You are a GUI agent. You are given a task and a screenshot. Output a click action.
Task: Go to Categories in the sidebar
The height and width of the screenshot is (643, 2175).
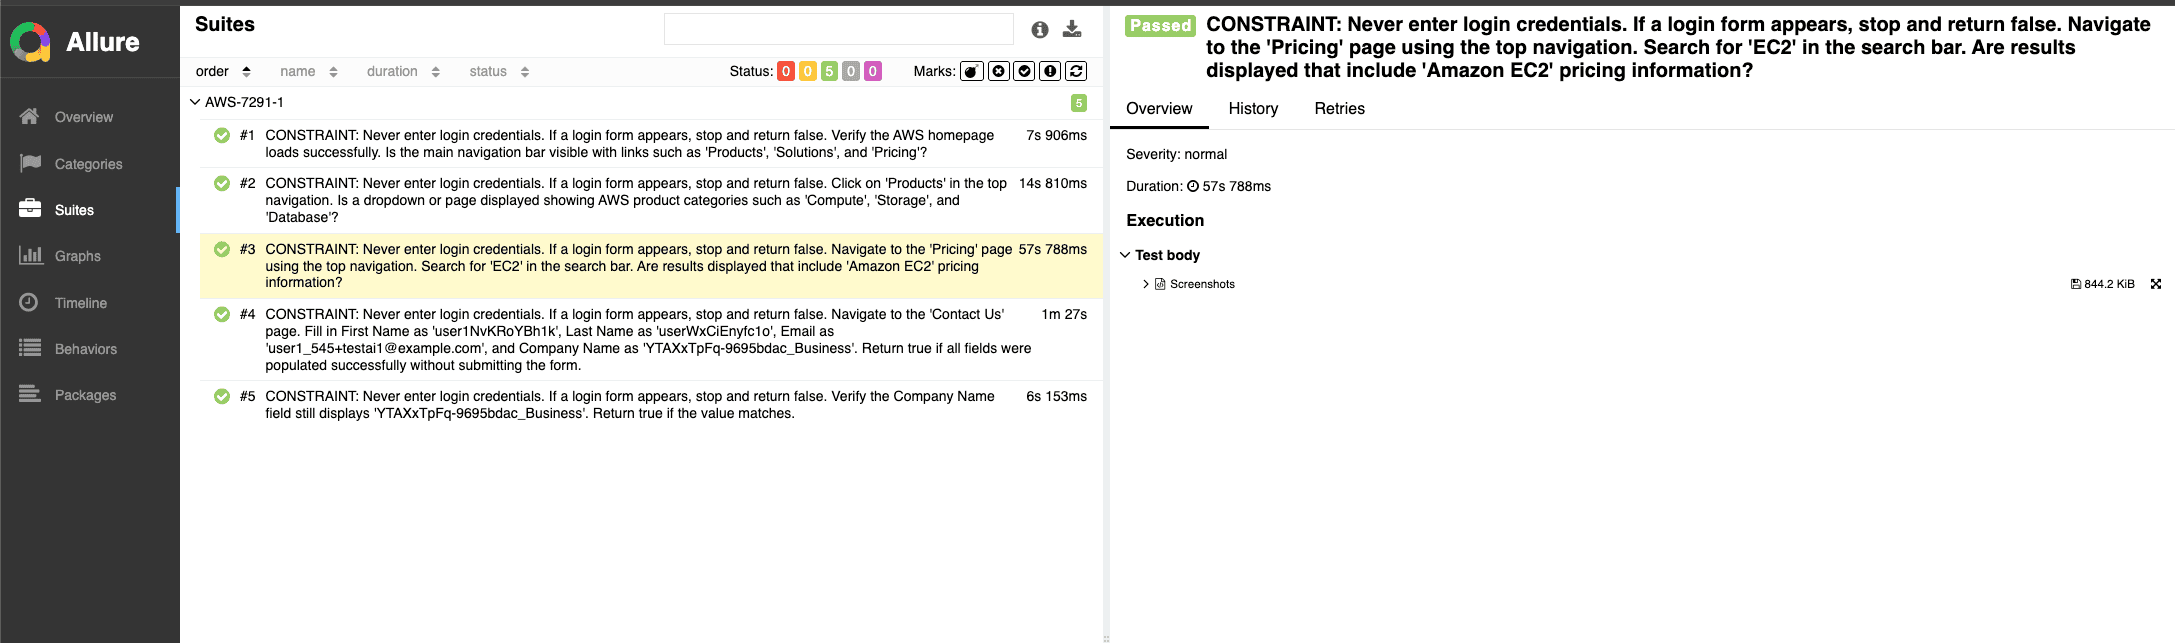click(89, 163)
